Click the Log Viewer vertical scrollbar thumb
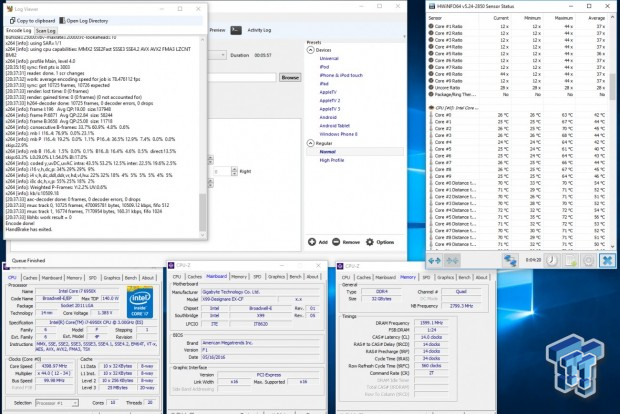Screen dimensions: 620x414 [202, 213]
